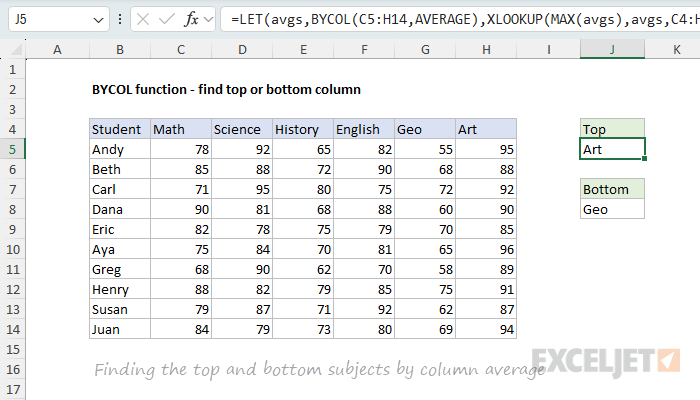Click the 'Geo' header cell in the table
The width and height of the screenshot is (700, 400).
click(425, 129)
